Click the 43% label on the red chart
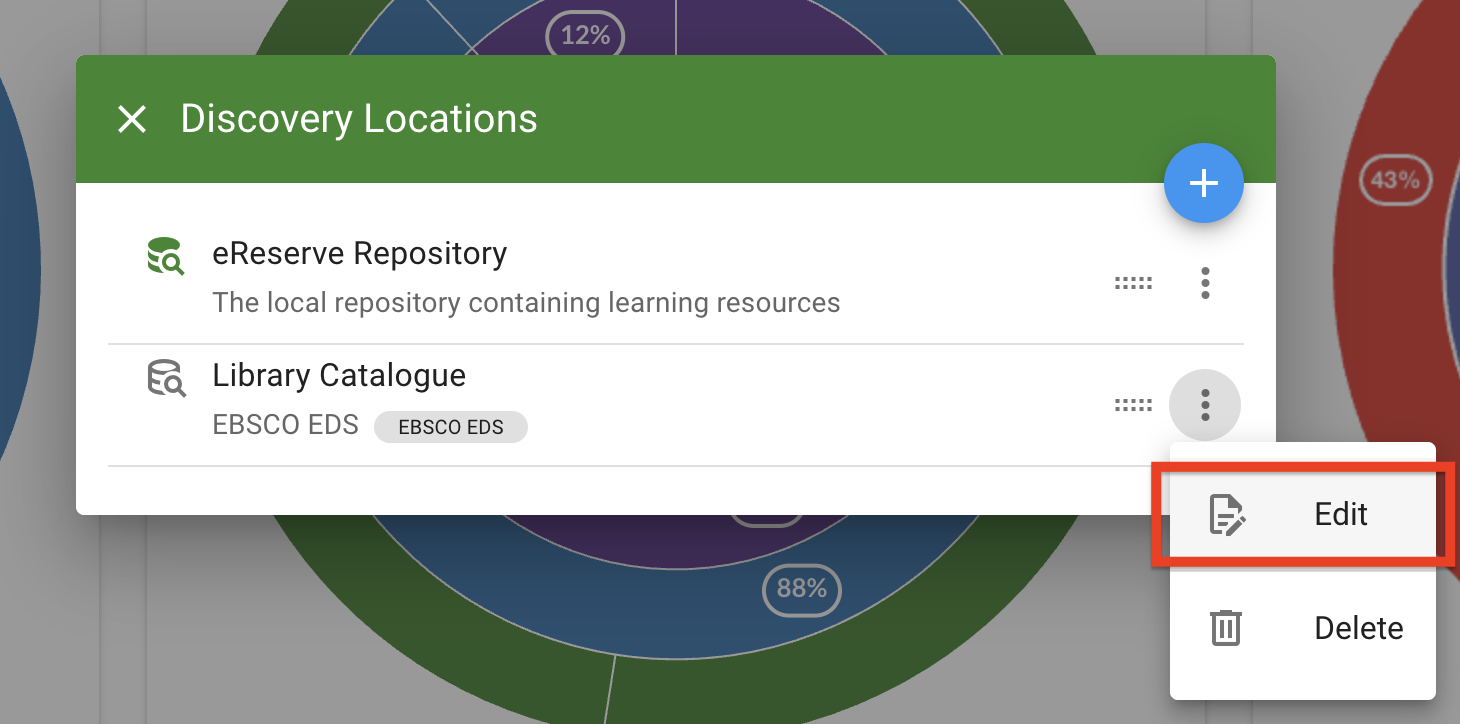1460x724 pixels. tap(1394, 181)
